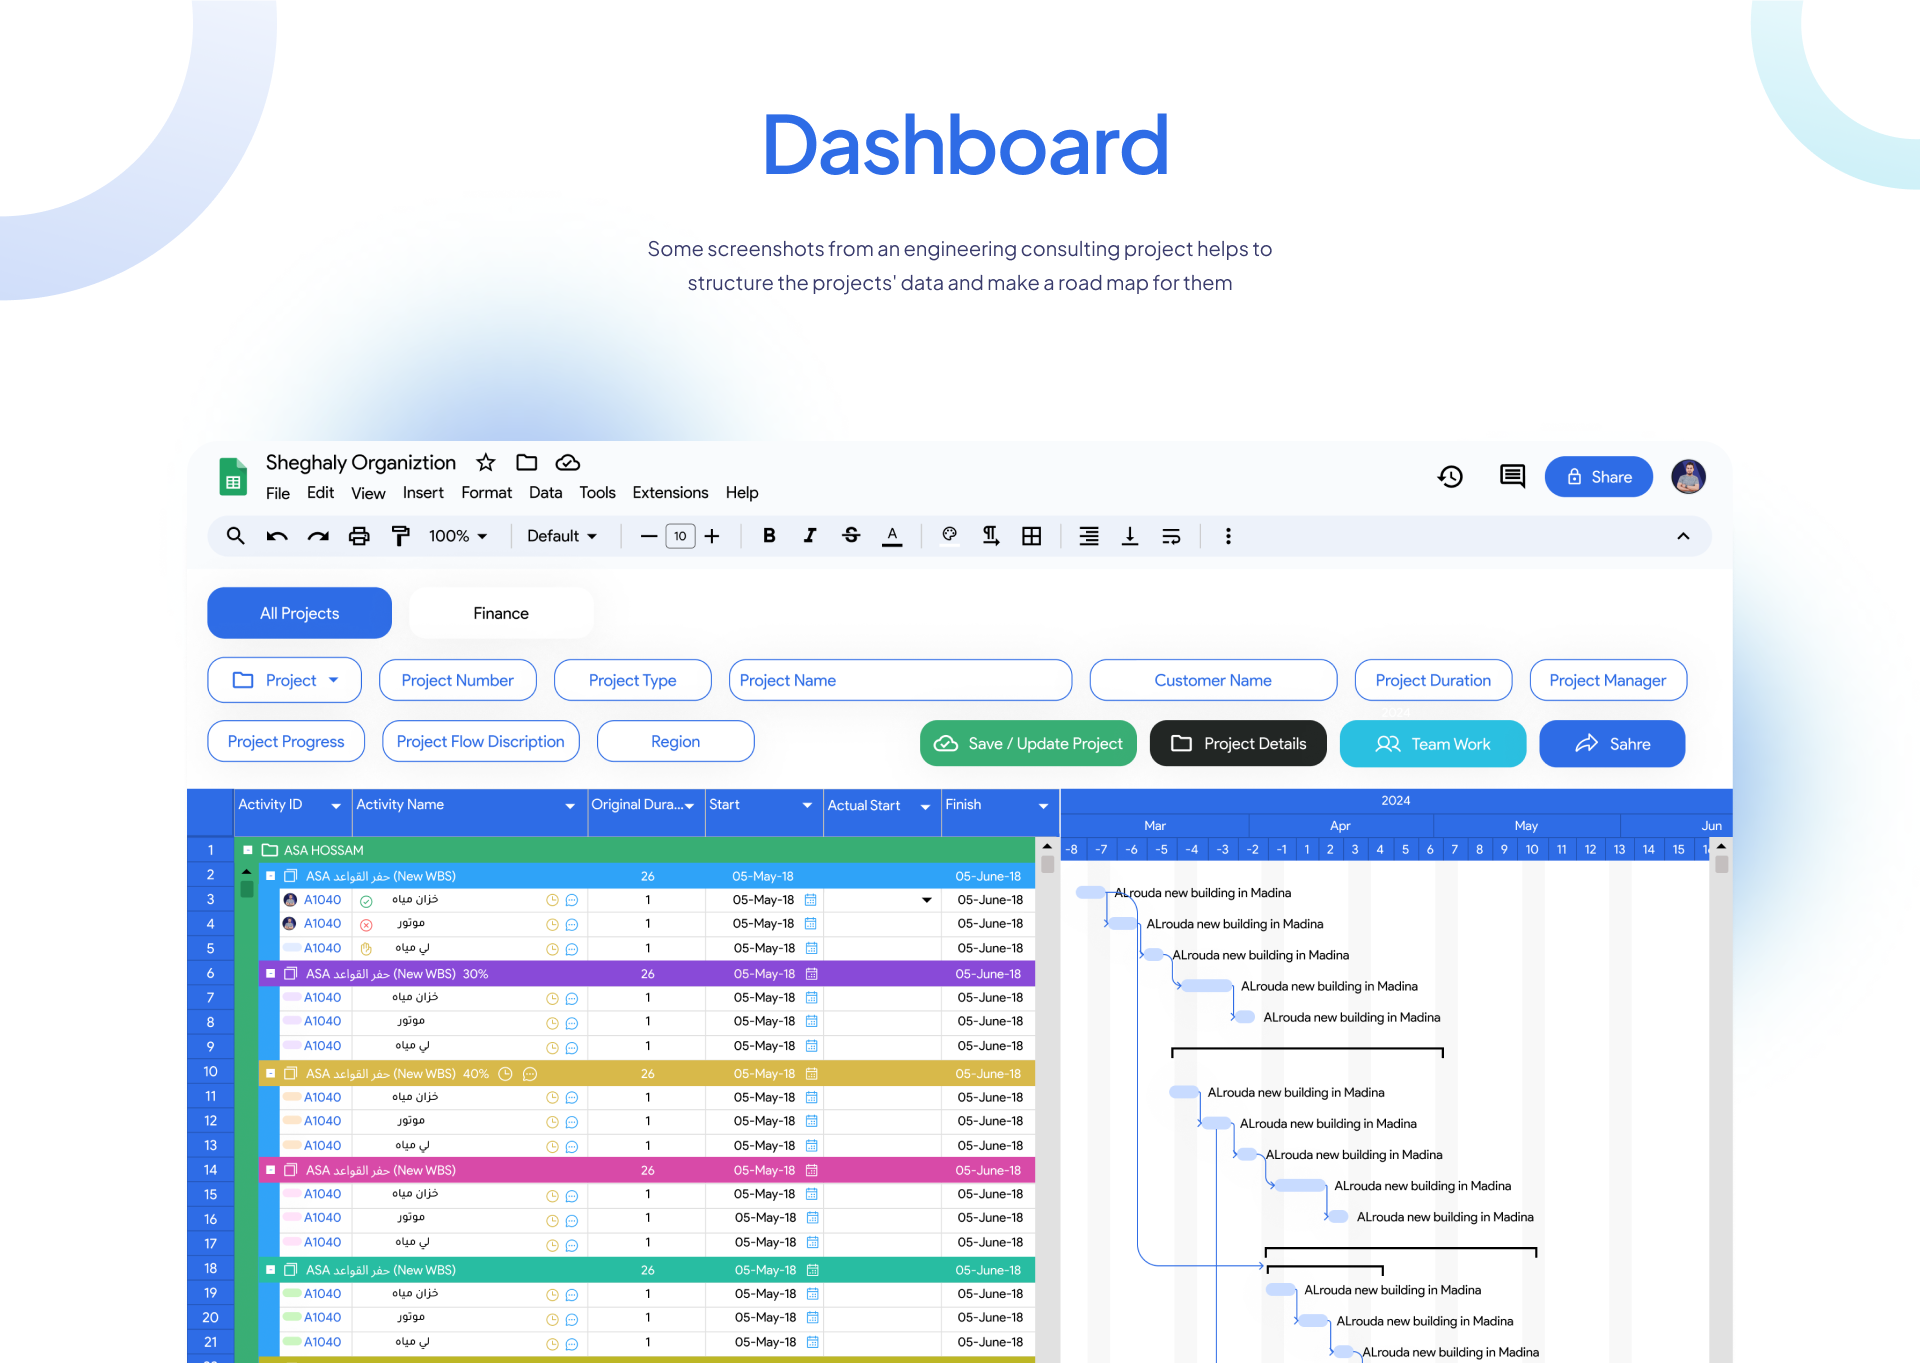Open the fill color picker
Screen dimensions: 1920x1363
(948, 536)
